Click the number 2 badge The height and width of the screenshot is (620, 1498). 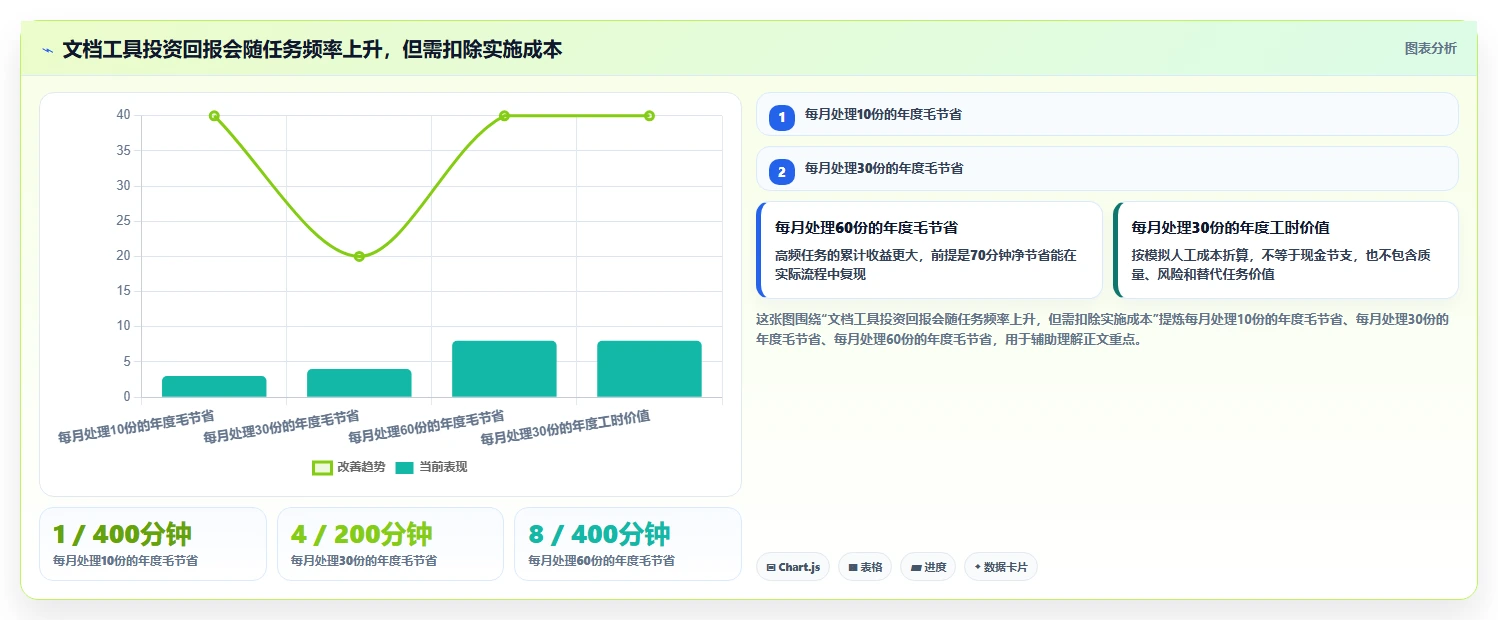tap(782, 172)
